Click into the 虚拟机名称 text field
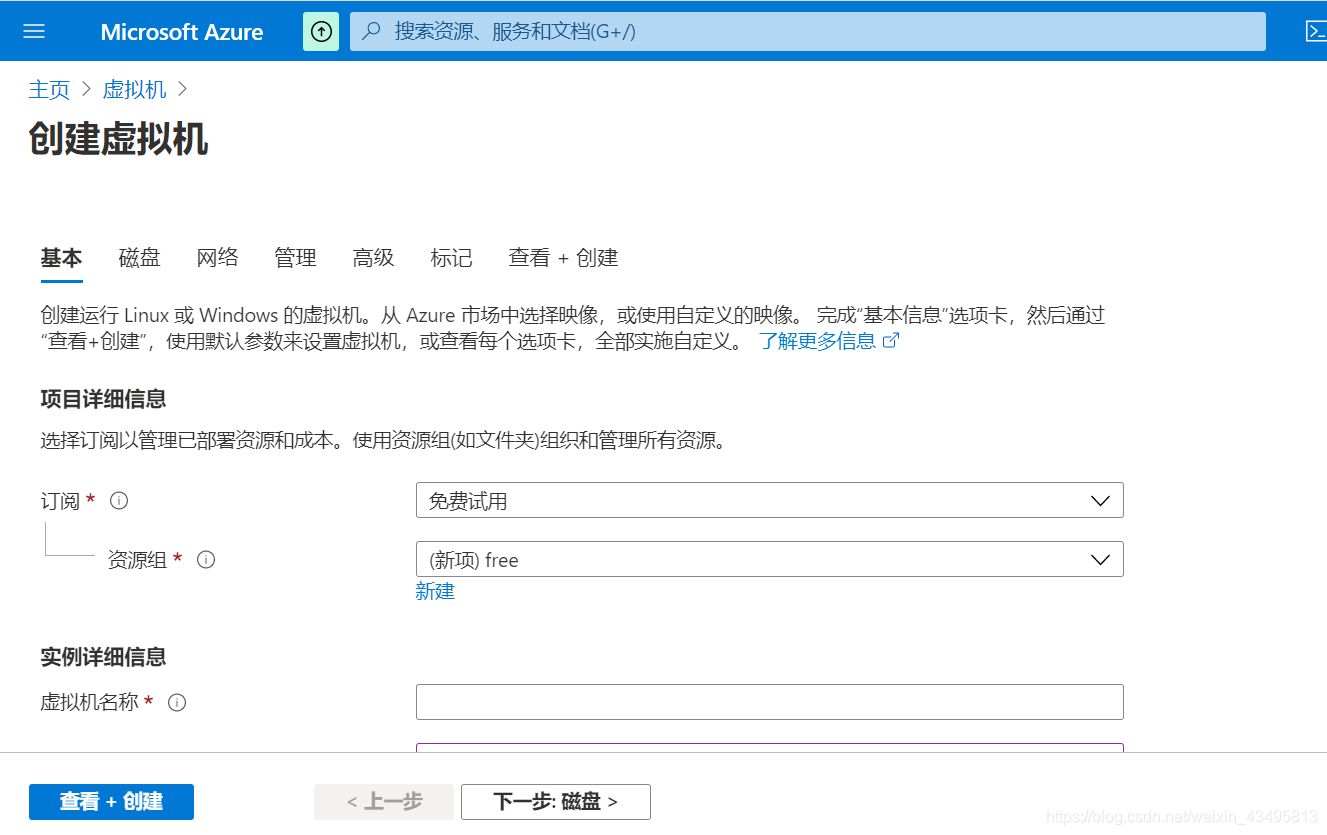 (x=769, y=702)
